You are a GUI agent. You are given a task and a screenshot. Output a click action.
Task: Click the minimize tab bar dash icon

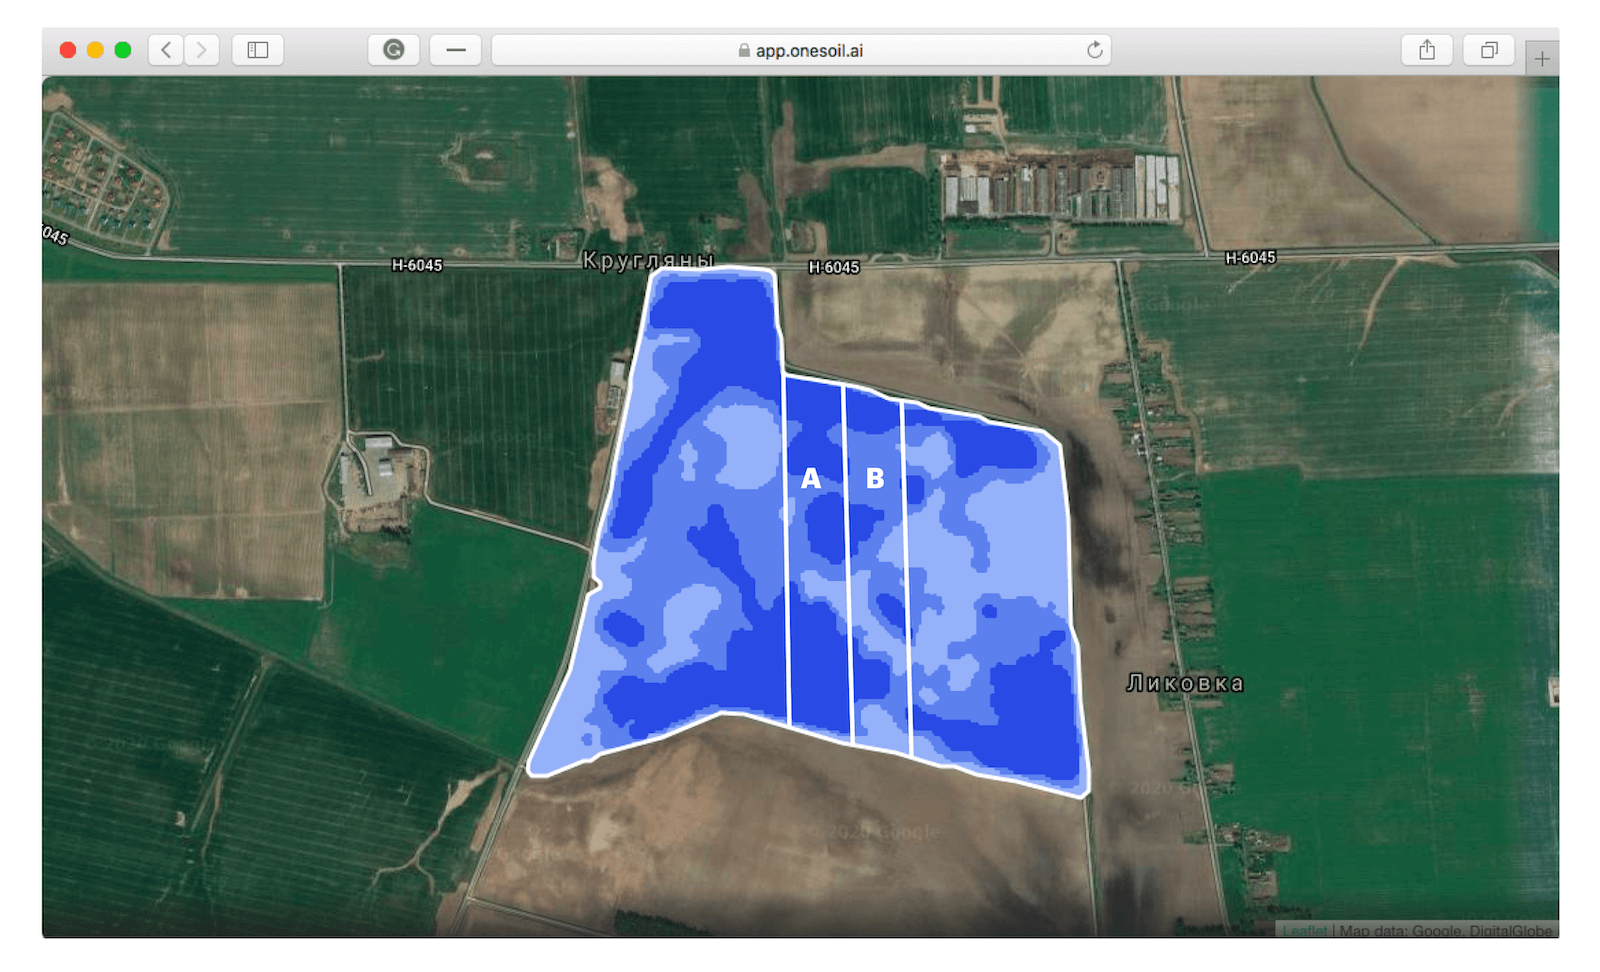pyautogui.click(x=455, y=49)
